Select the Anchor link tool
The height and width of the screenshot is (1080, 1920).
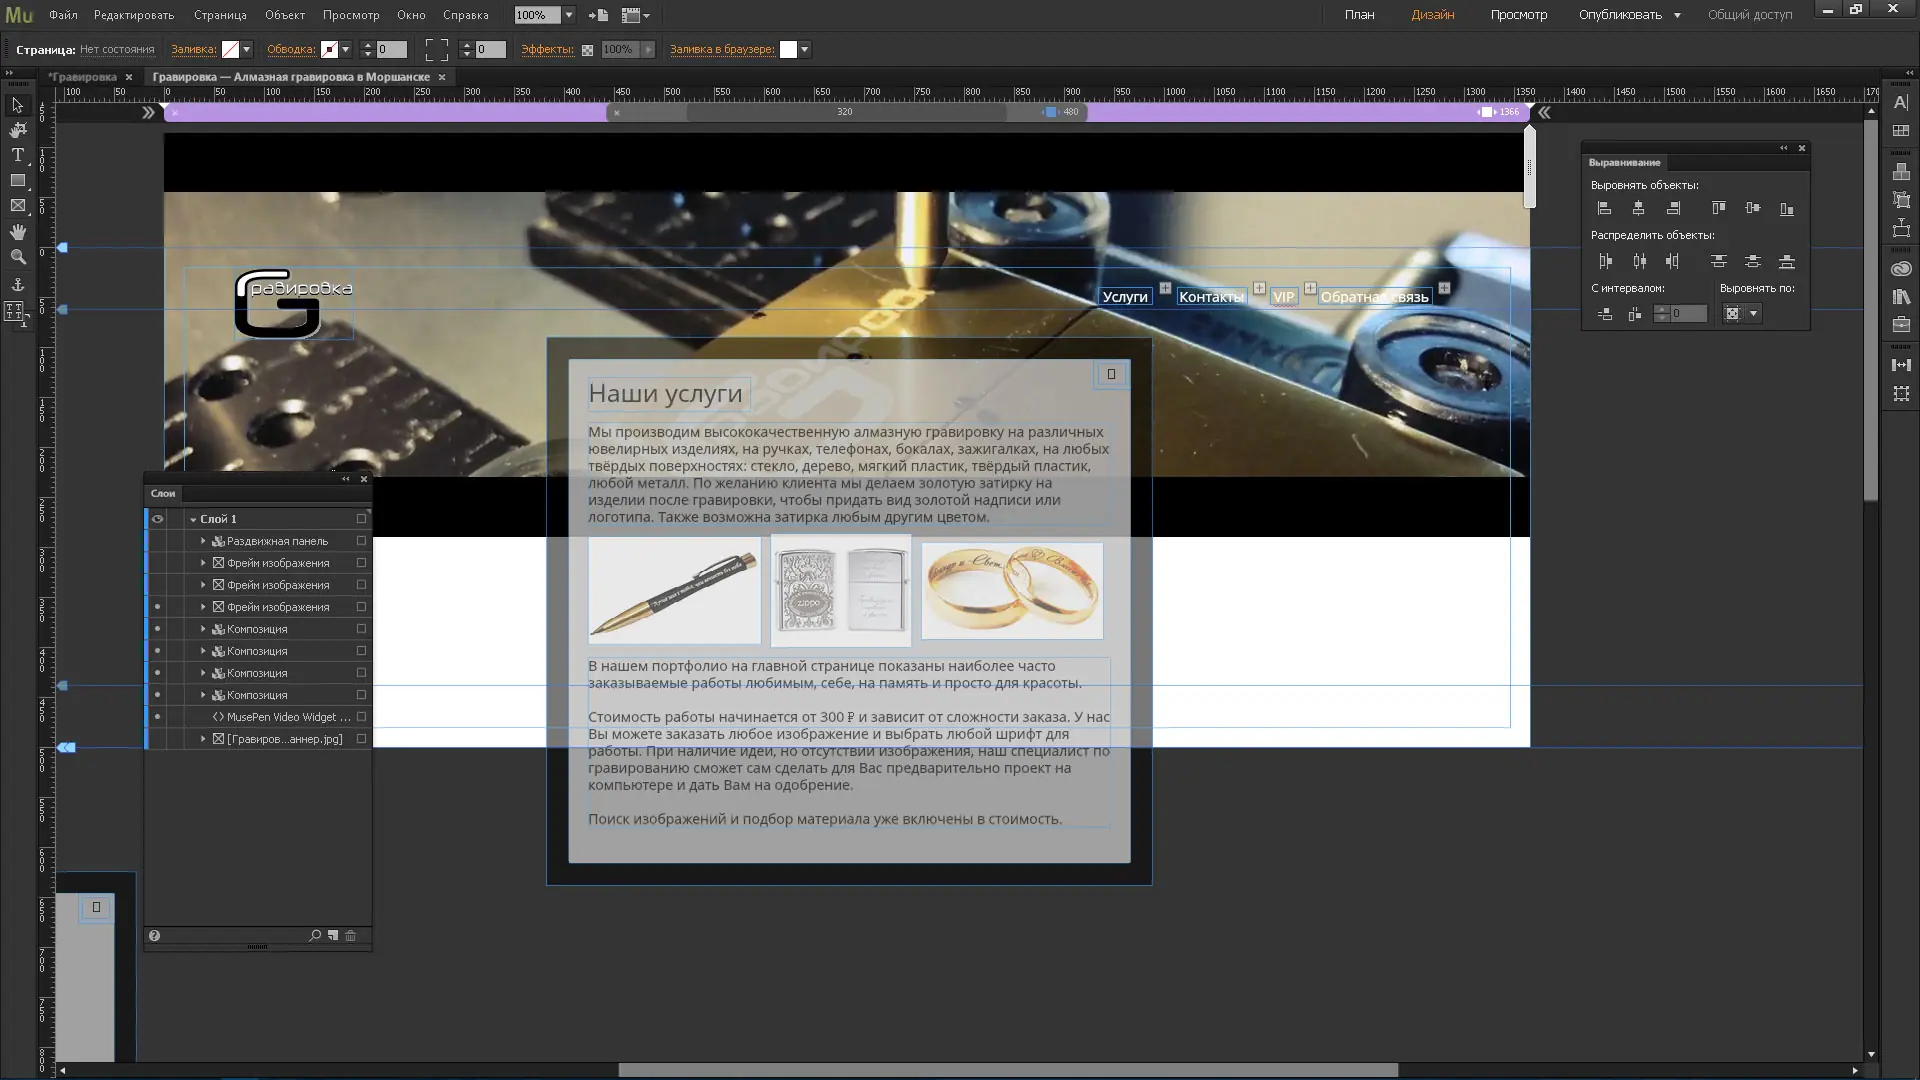pos(17,285)
